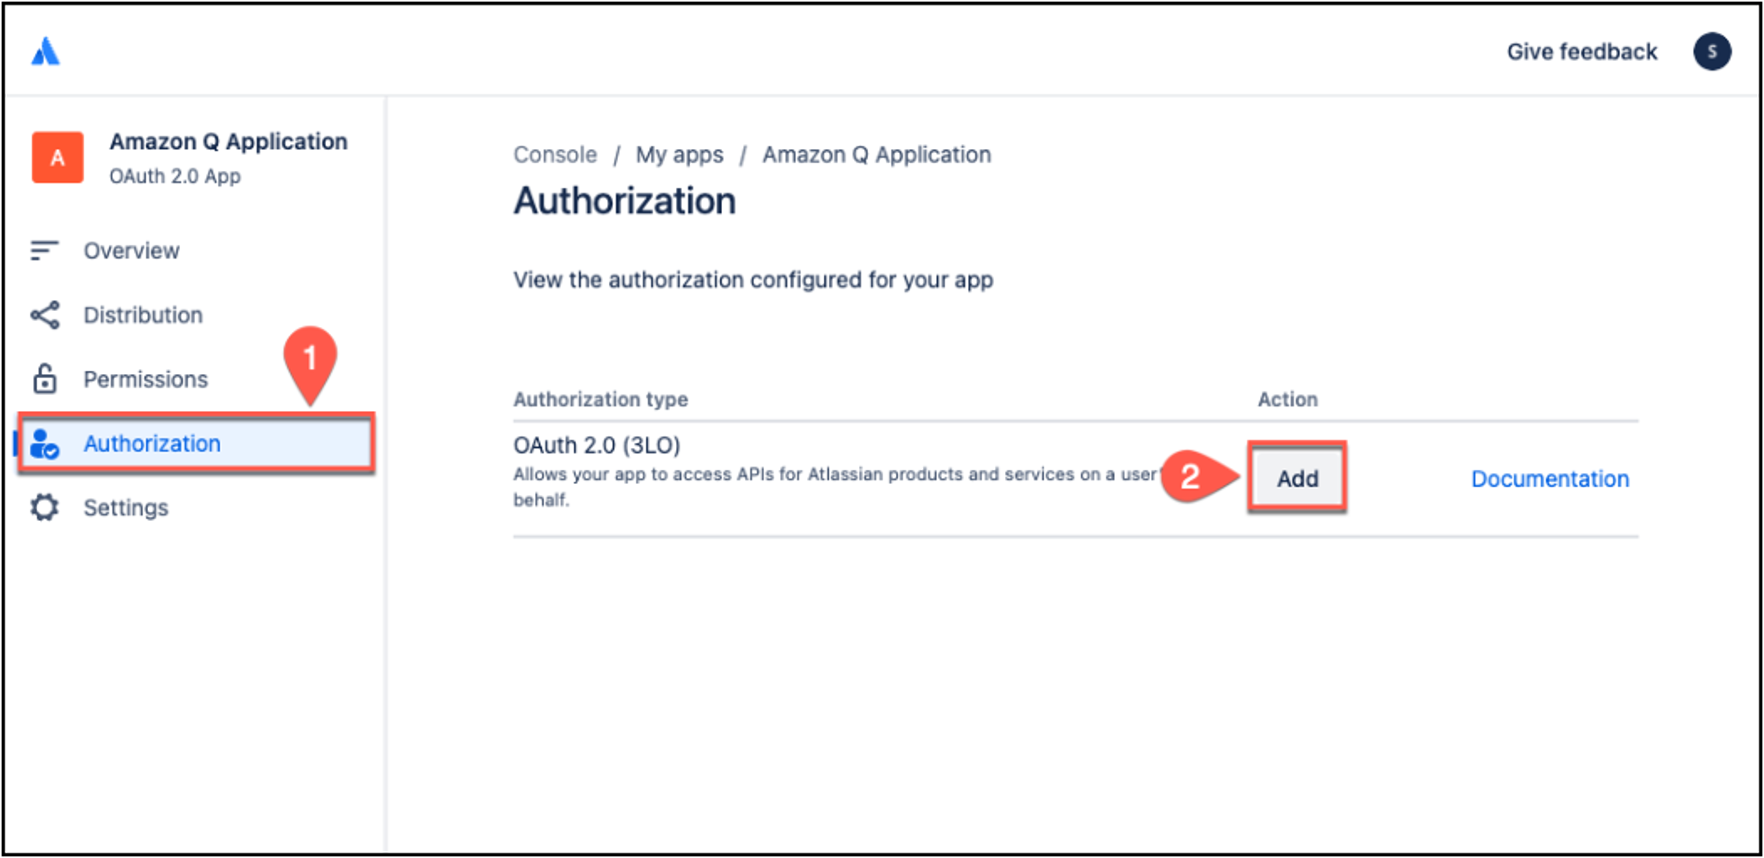Image resolution: width=1764 pixels, height=858 pixels.
Task: Open the user avatar account menu
Action: [1711, 51]
